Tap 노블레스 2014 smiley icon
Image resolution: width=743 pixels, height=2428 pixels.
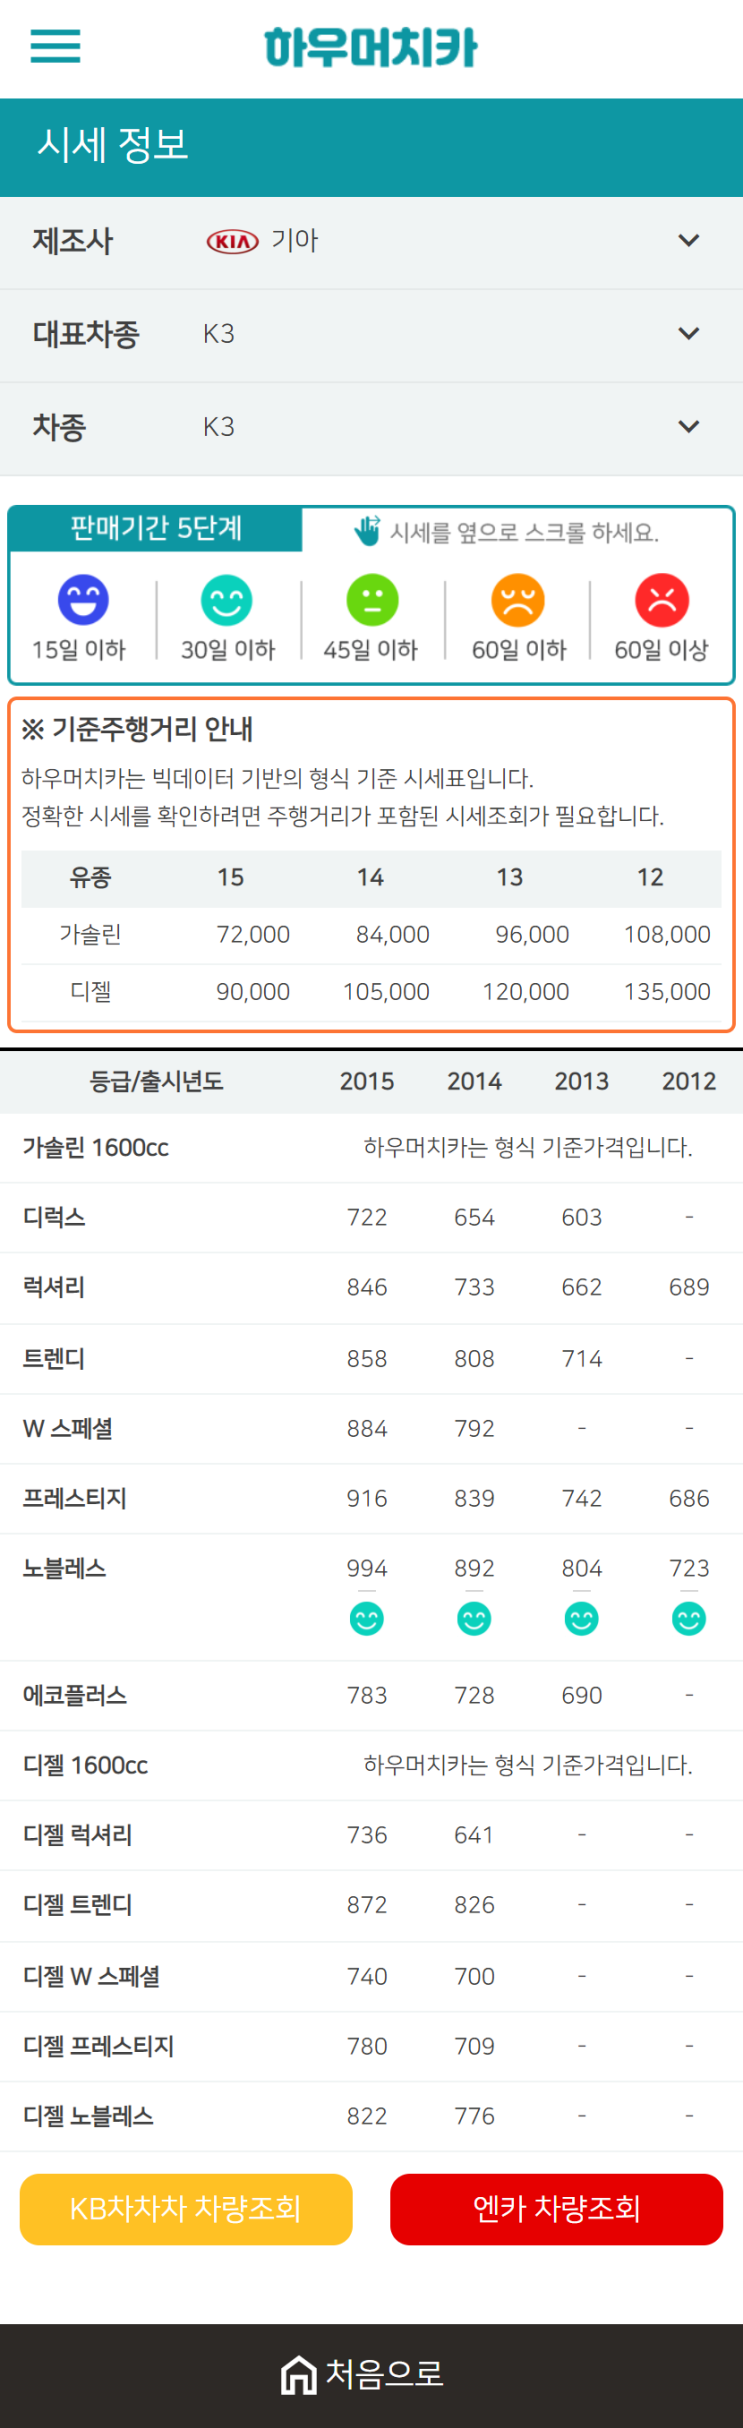(474, 1618)
